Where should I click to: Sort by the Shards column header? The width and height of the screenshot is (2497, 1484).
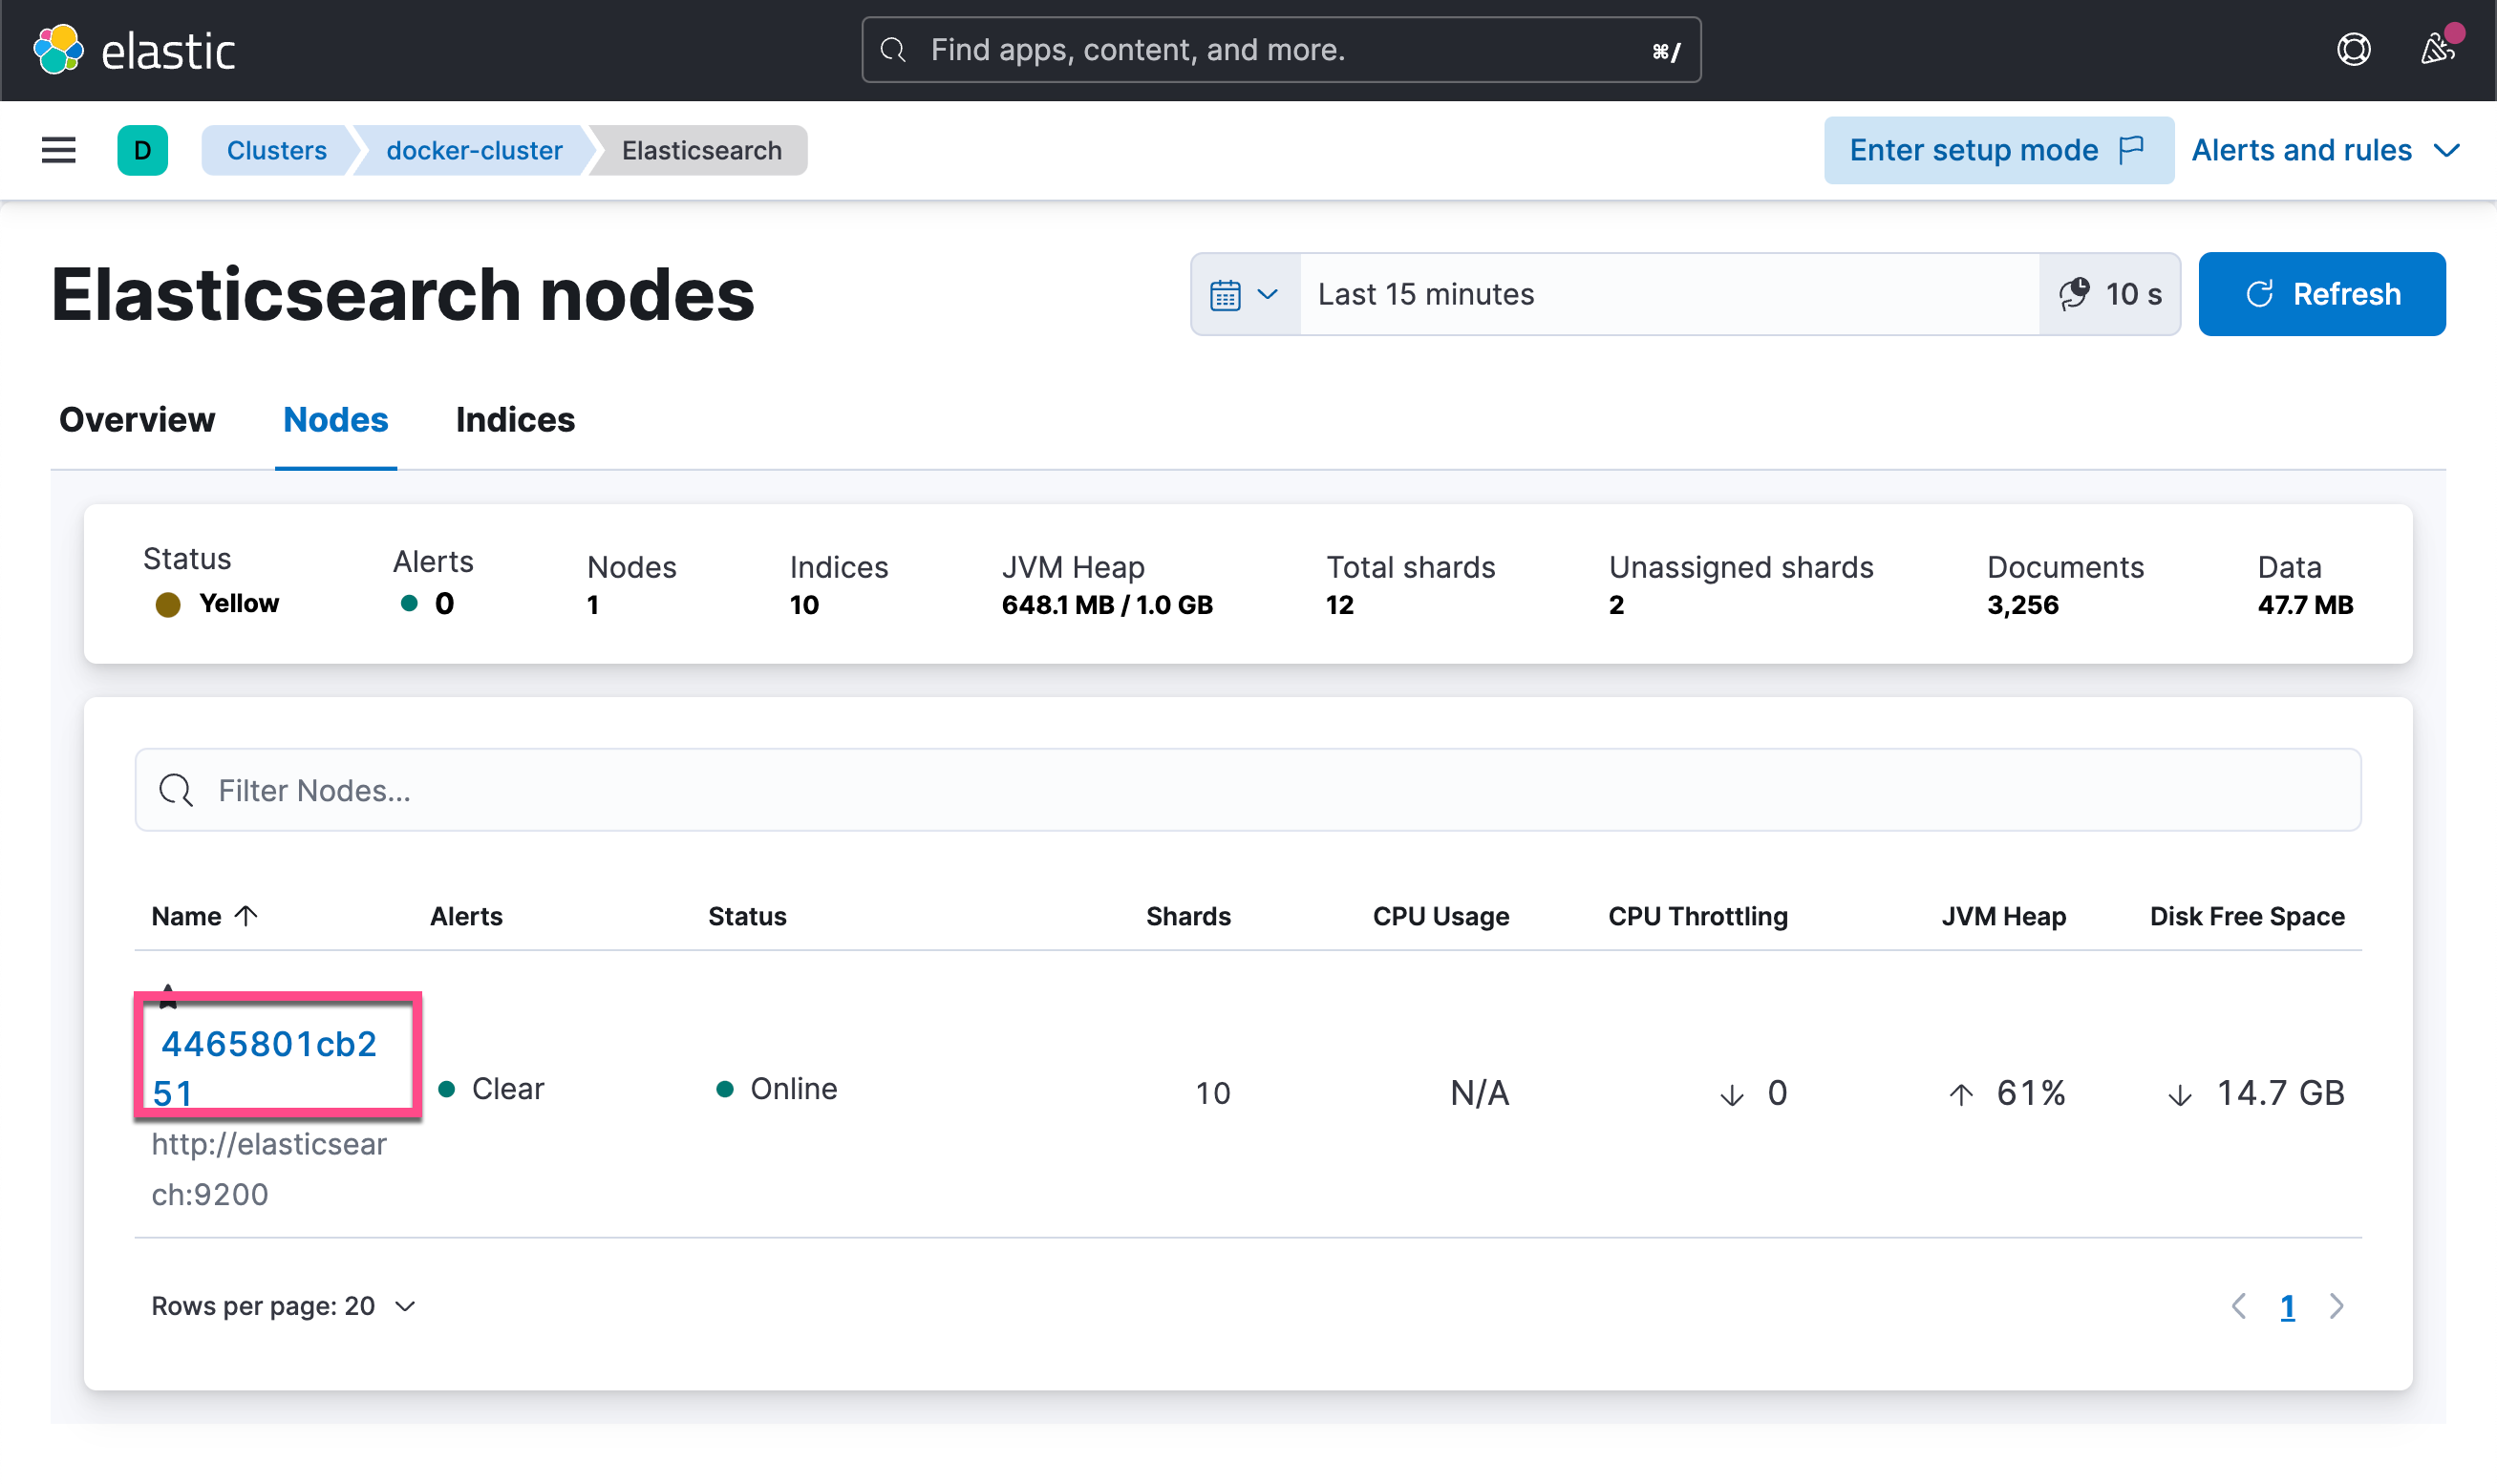pyautogui.click(x=1187, y=916)
